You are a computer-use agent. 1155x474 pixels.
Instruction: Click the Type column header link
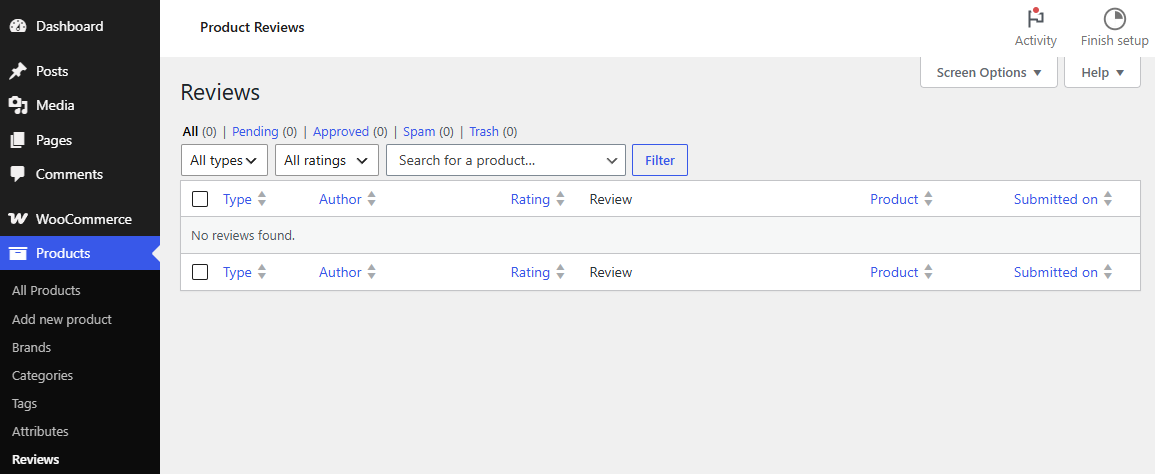[x=237, y=199]
